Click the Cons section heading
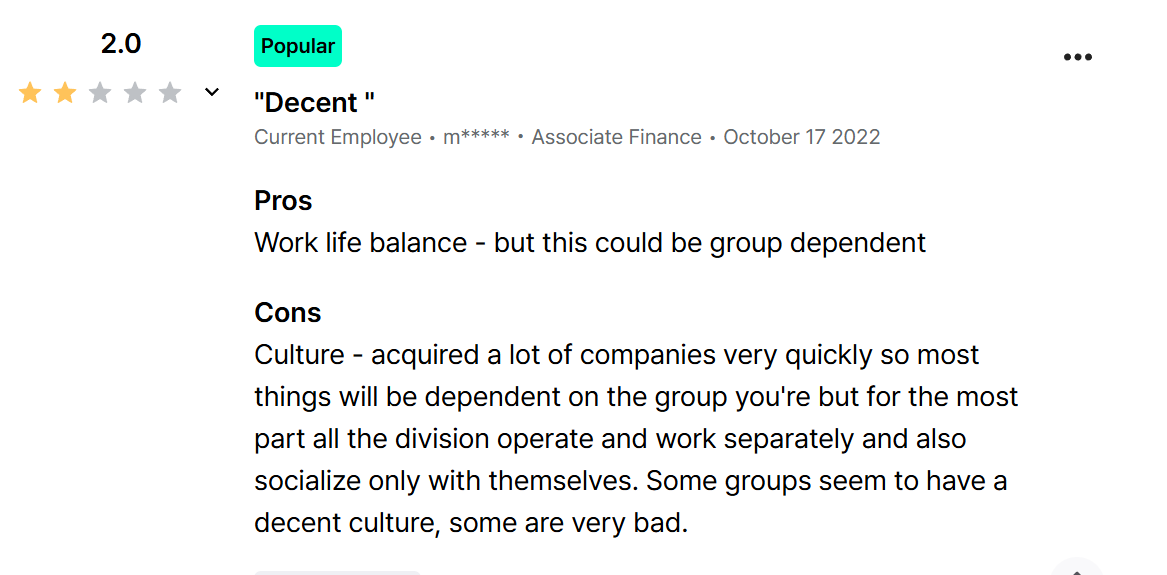This screenshot has width=1167, height=575. click(x=287, y=312)
